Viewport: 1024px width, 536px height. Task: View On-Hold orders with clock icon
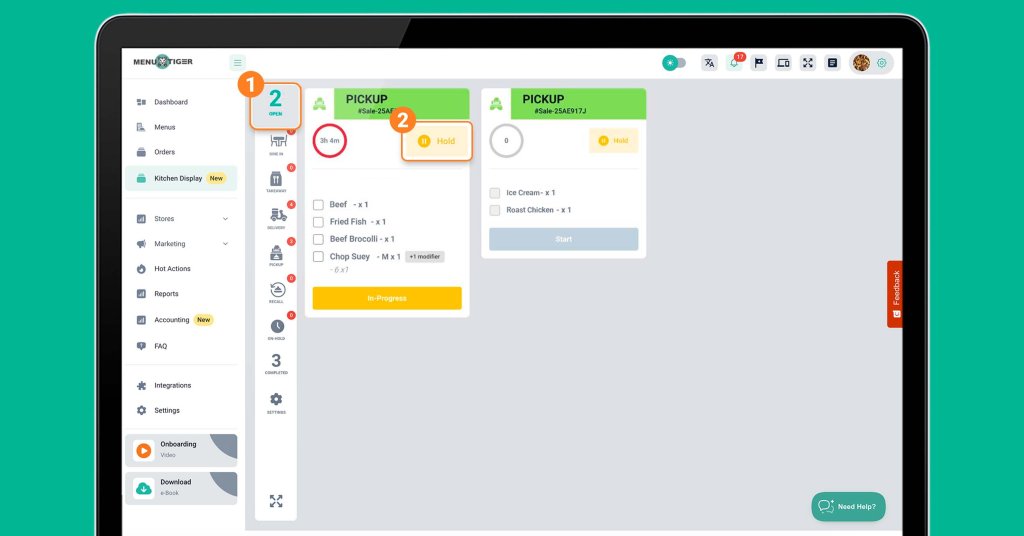pos(276,328)
